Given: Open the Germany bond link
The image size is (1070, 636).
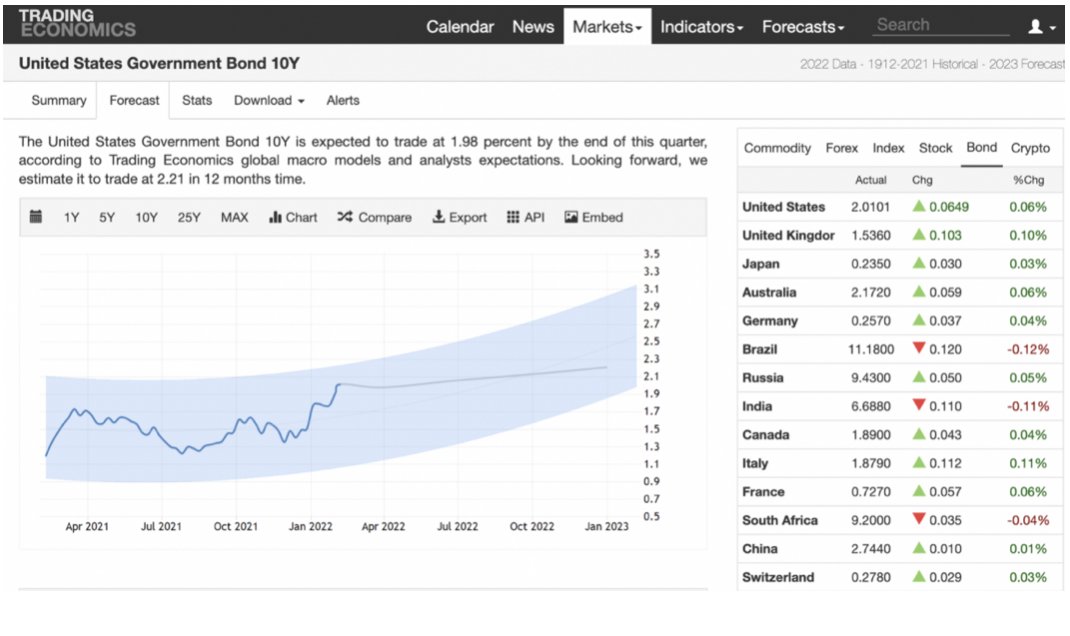Looking at the screenshot, I should click(770, 321).
